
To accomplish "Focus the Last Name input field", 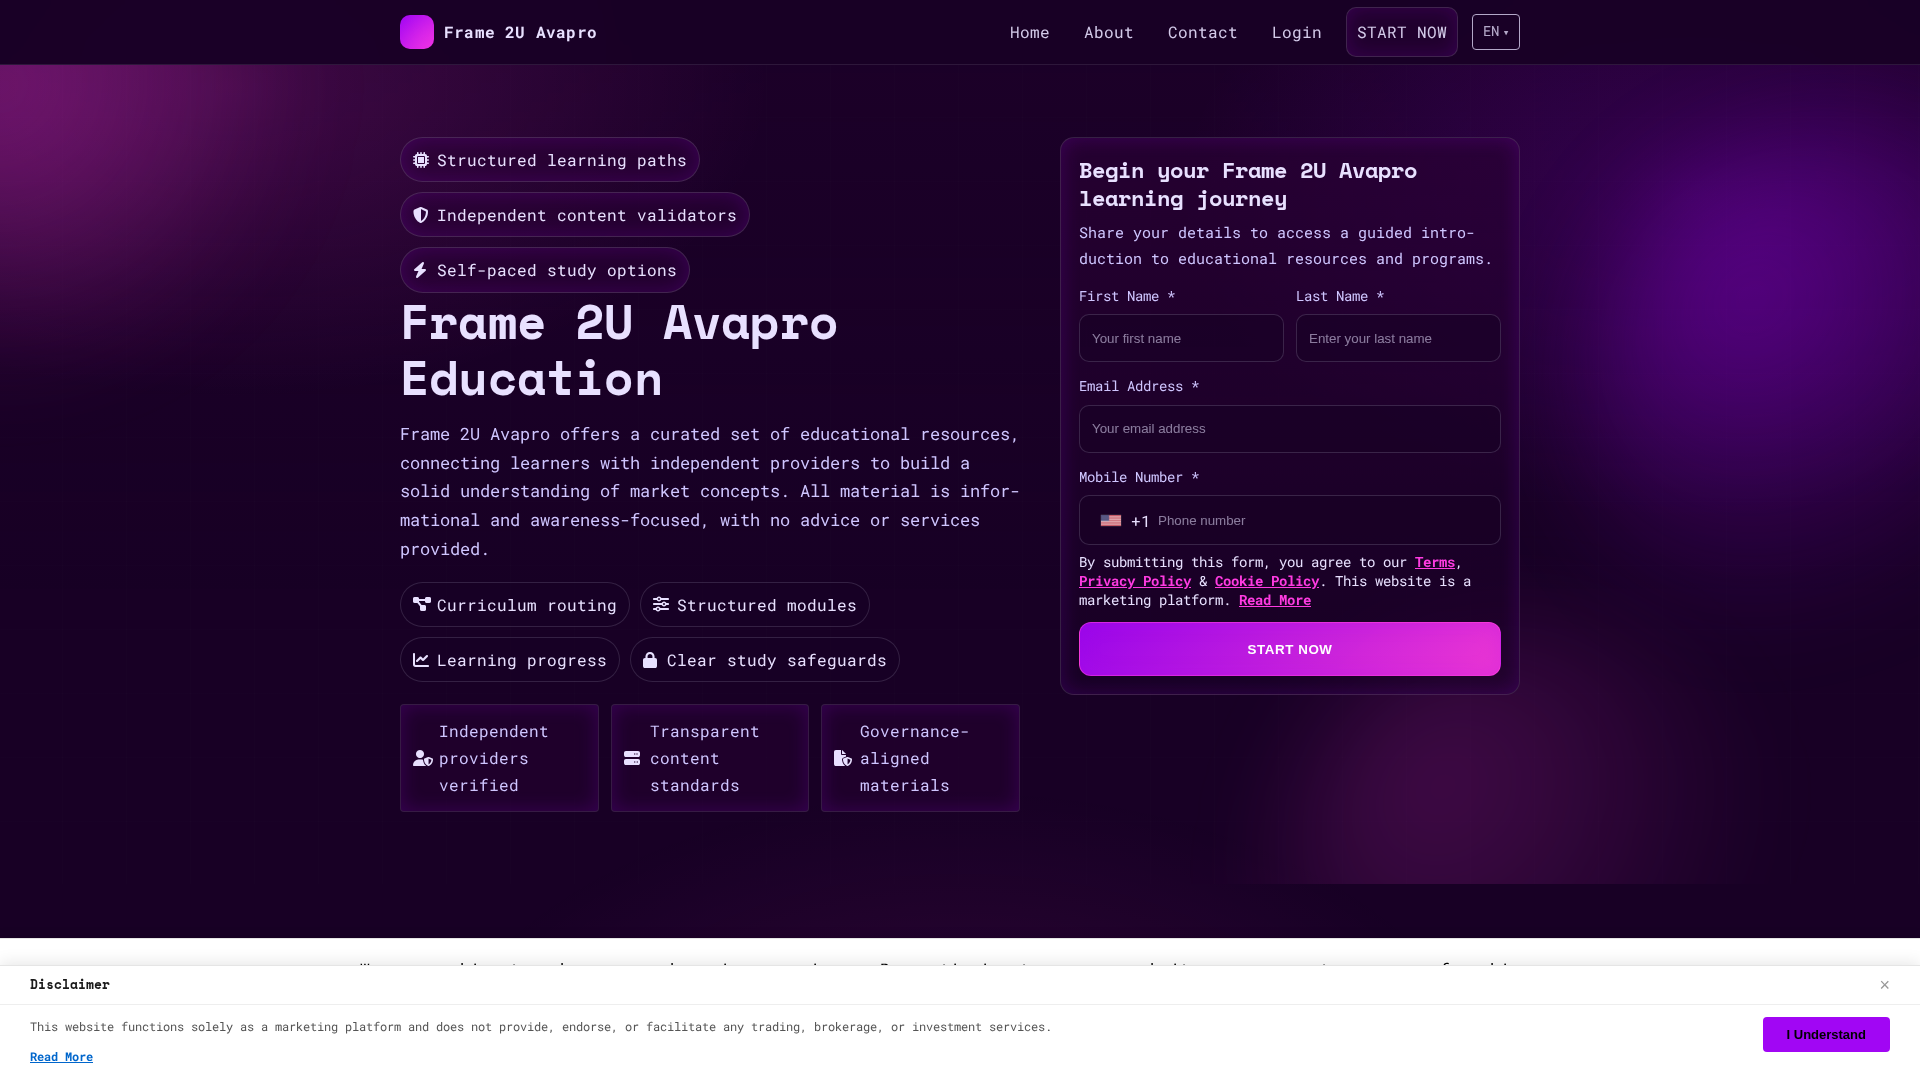I will pos(1398,338).
